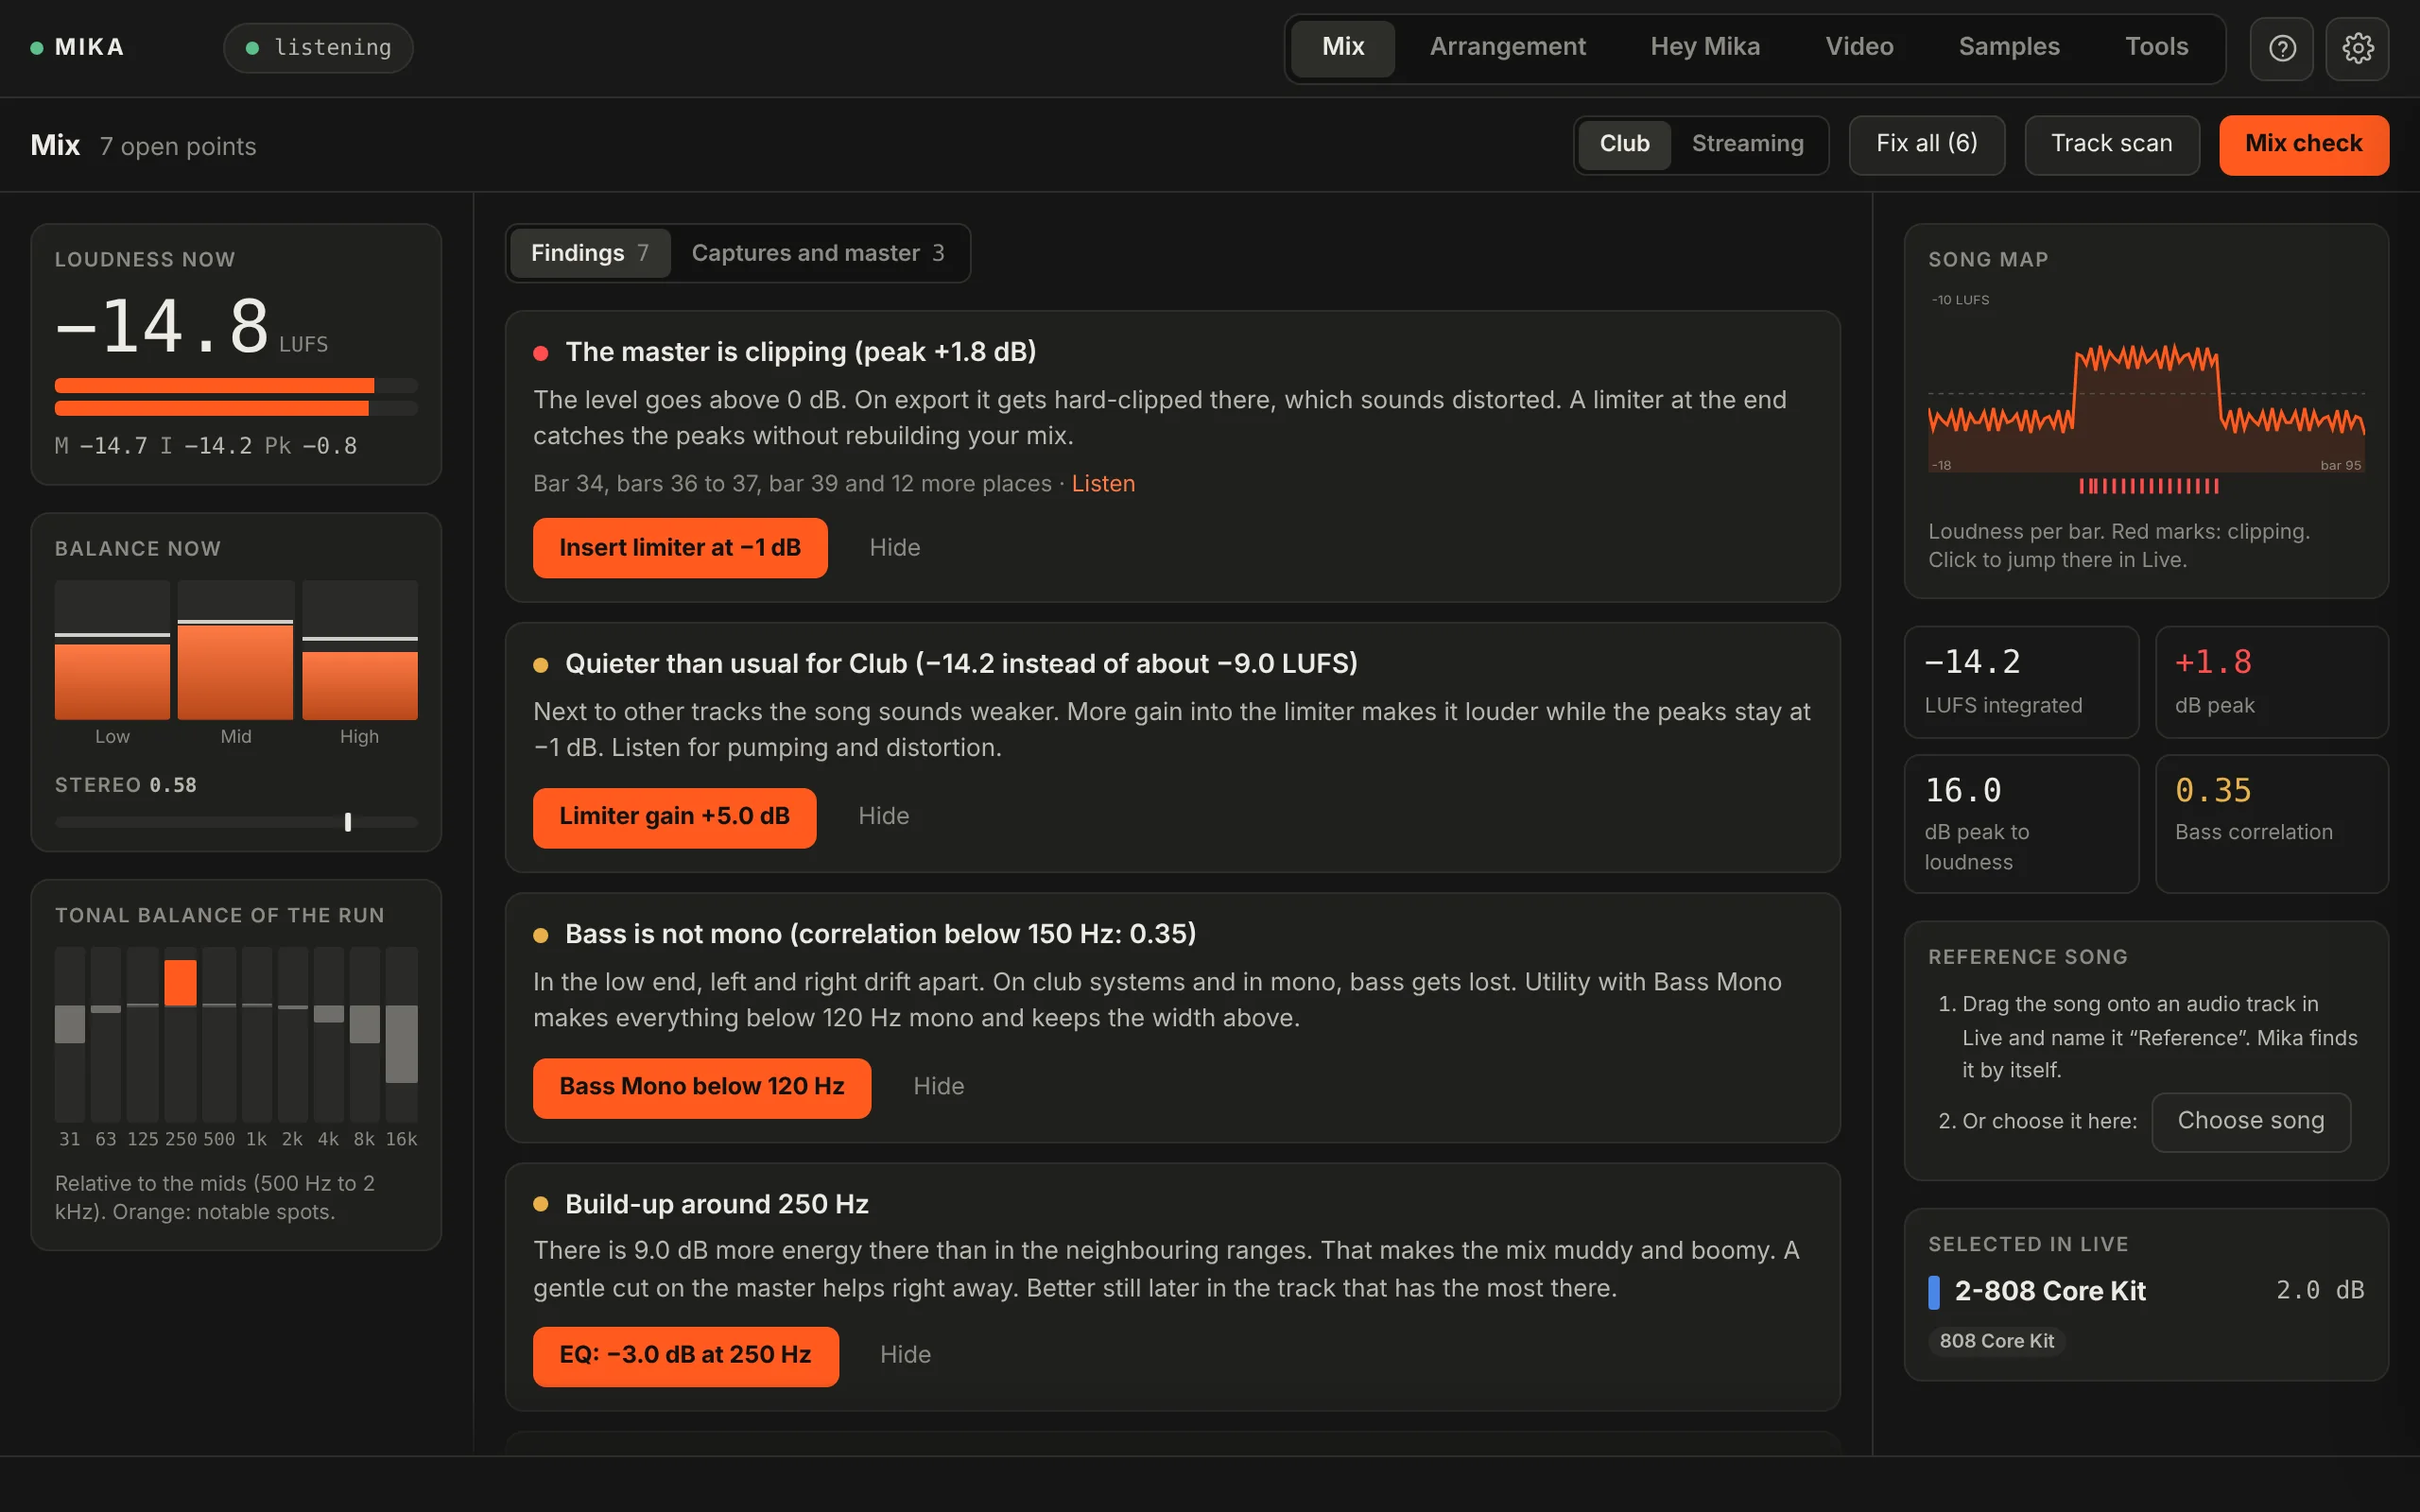Viewport: 2420px width, 1512px height.
Task: Switch target profile to Club
Action: pyautogui.click(x=1624, y=144)
